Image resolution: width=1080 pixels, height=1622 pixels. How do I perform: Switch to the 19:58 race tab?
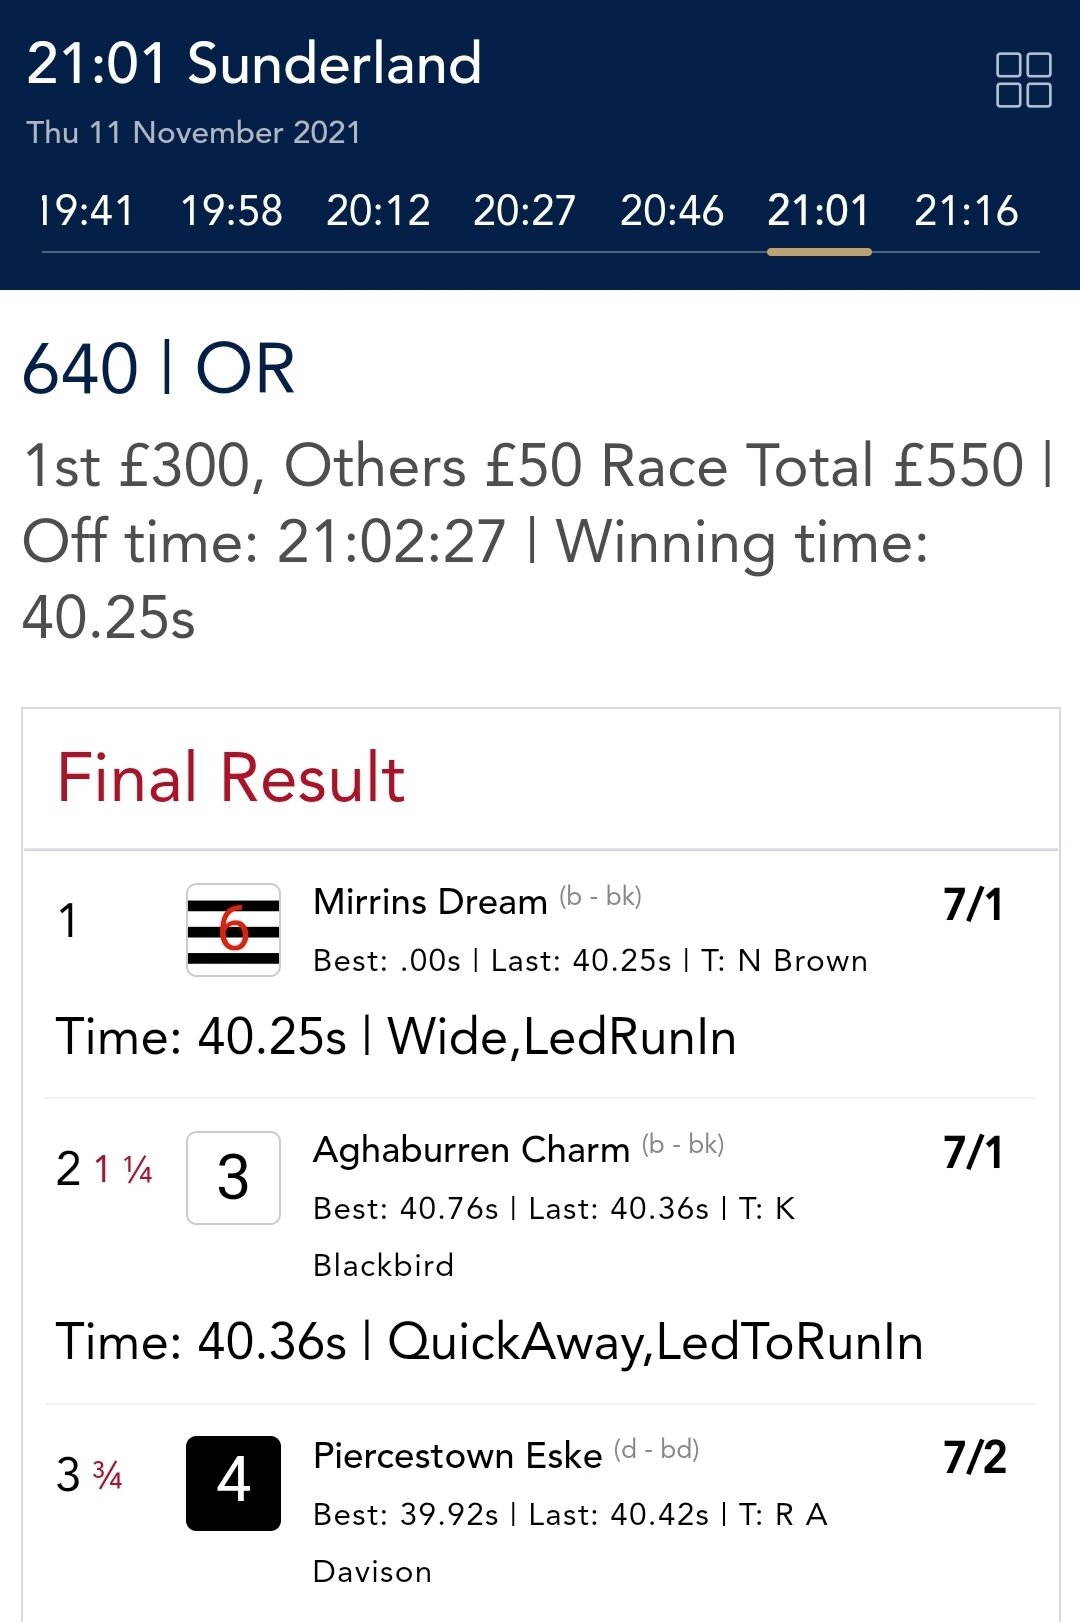point(232,211)
